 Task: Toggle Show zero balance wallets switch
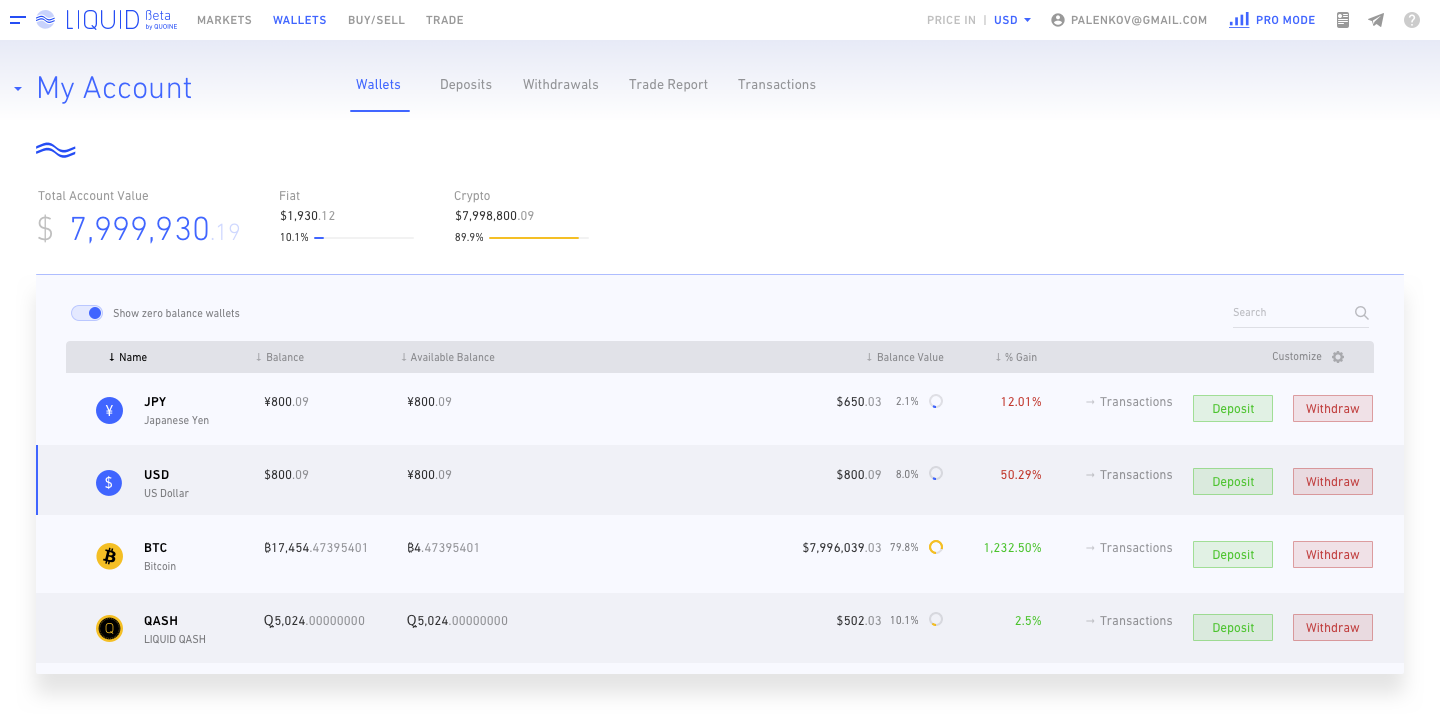[x=87, y=313]
